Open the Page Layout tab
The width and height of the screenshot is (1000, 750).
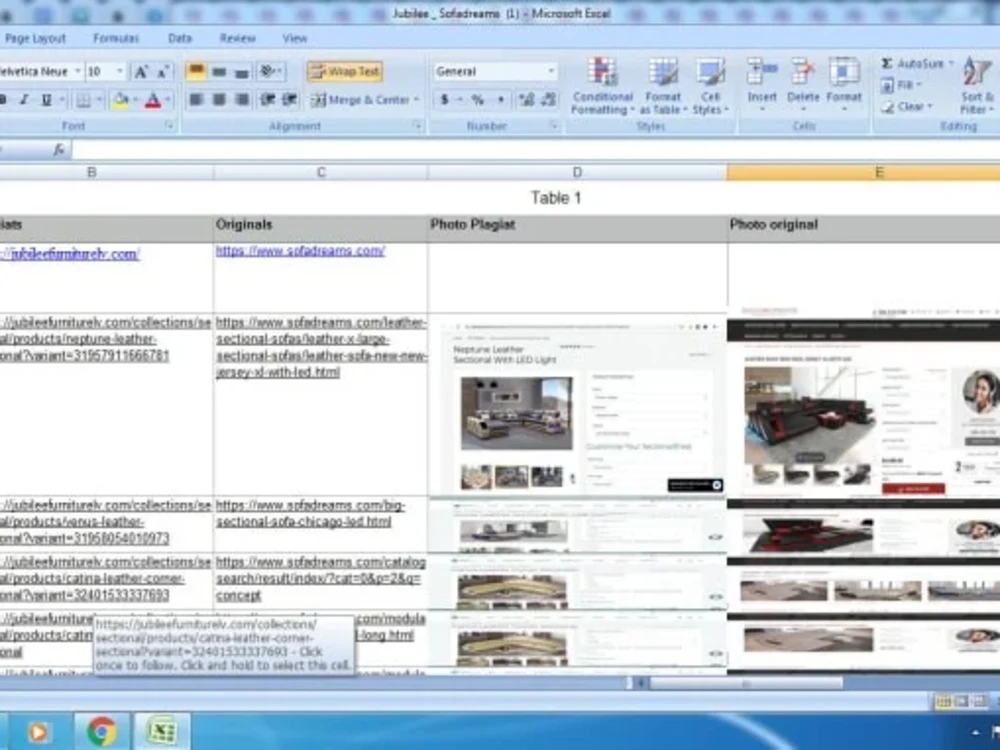tap(35, 38)
